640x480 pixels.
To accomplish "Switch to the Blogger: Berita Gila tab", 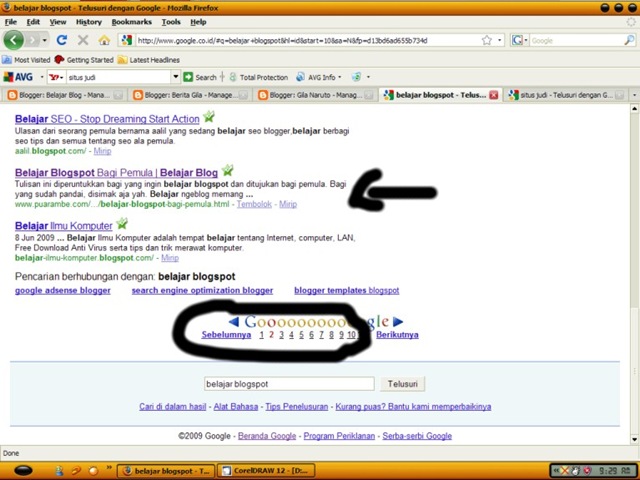I will click(188, 95).
